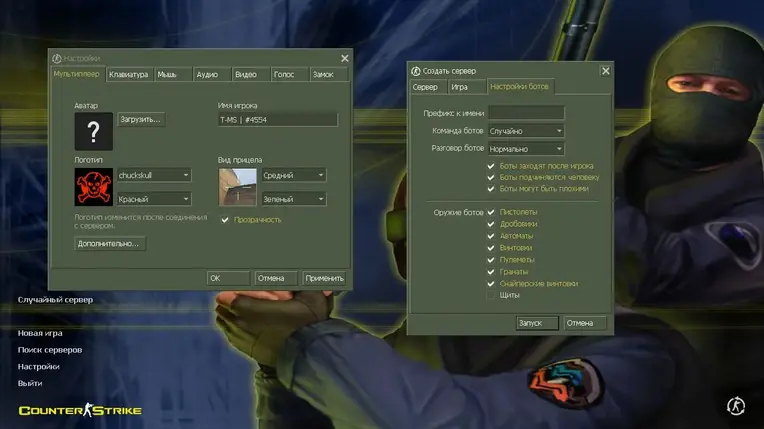
Task: Uncheck the Автоматы weapon checkbox
Action: click(491, 236)
